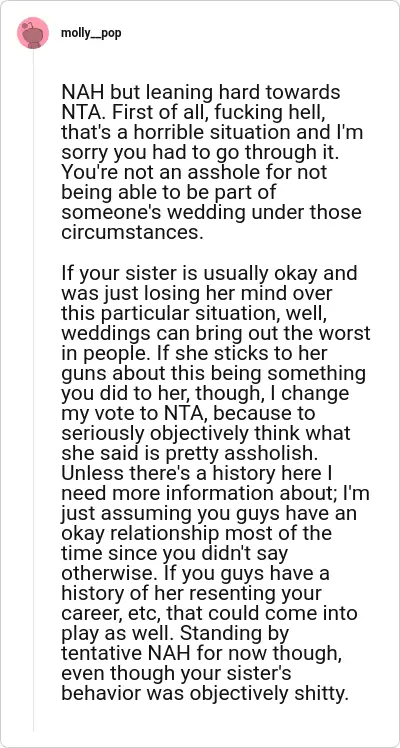Viewport: 400px width, 748px height.
Task: Select the phrase "was just losing her mind over"
Action: click(x=196, y=294)
